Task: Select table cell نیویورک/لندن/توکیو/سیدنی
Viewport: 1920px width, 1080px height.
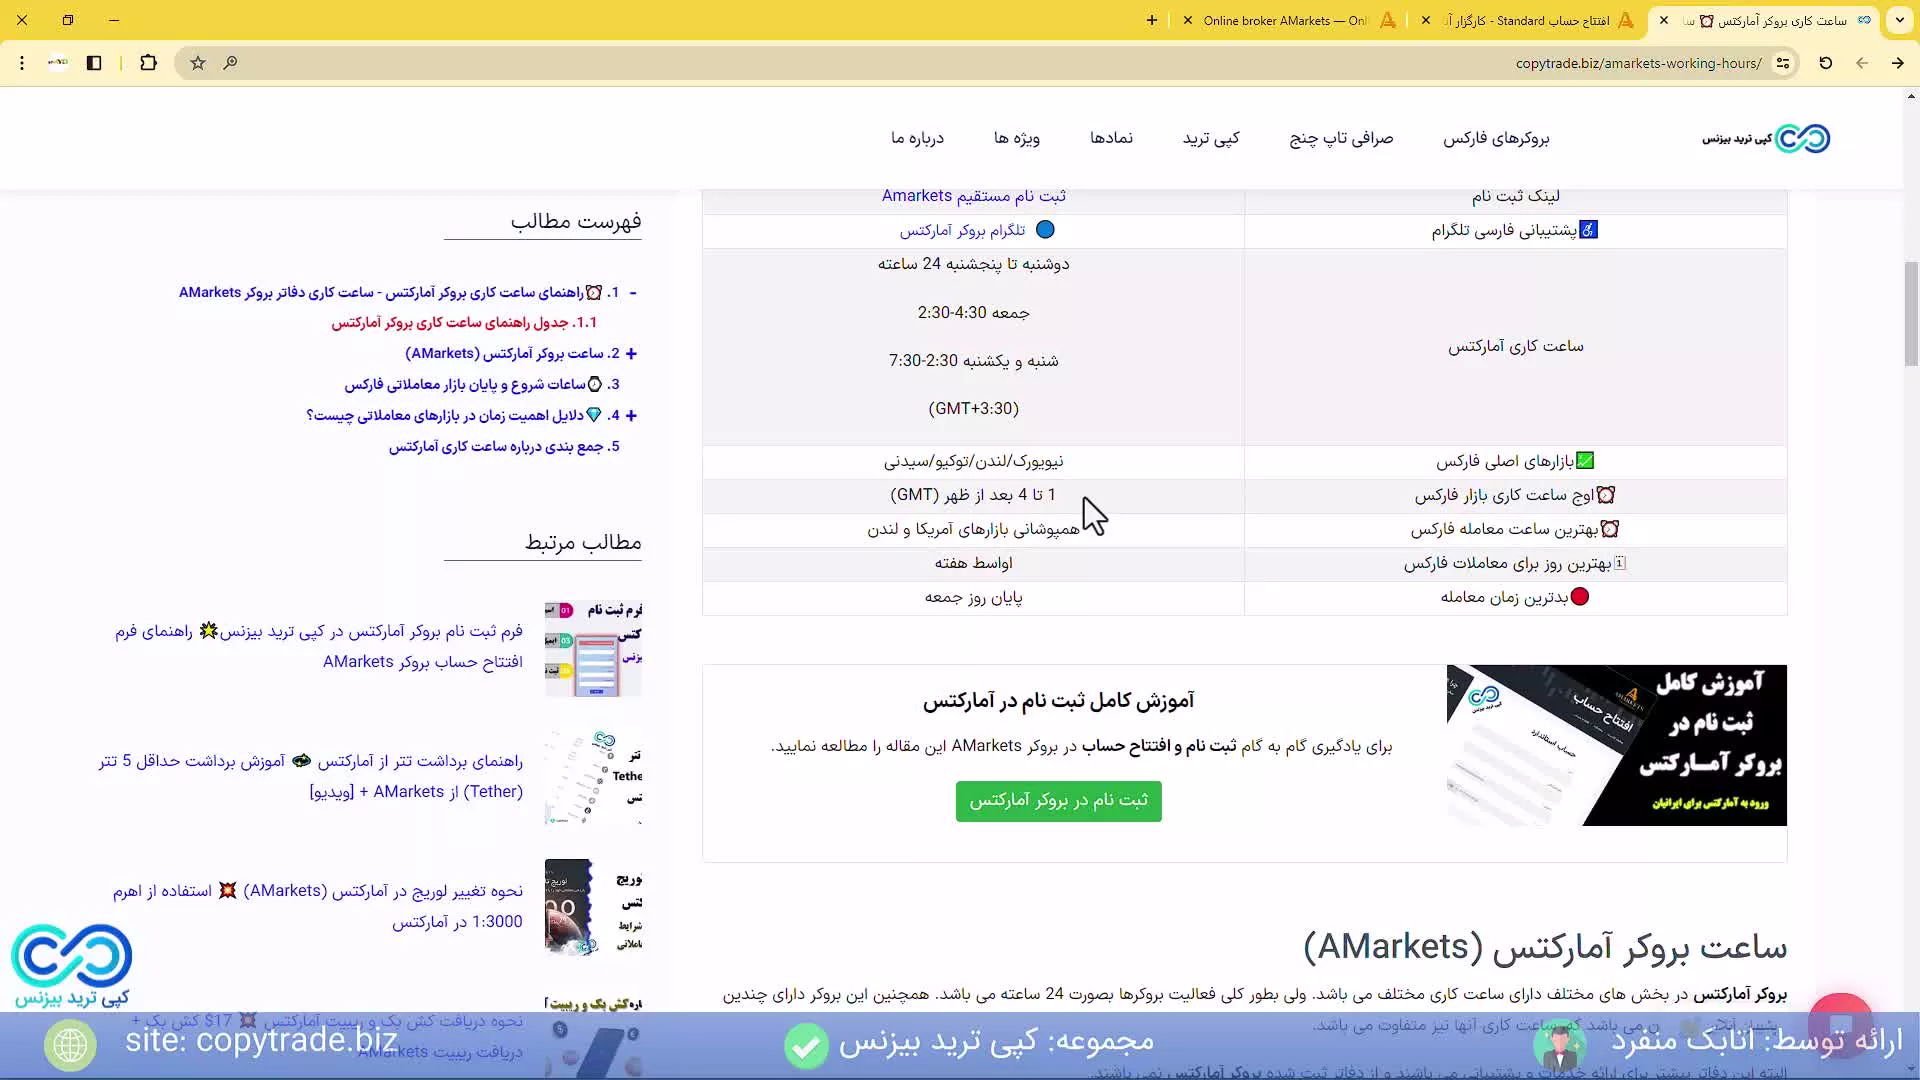Action: [x=973, y=461]
